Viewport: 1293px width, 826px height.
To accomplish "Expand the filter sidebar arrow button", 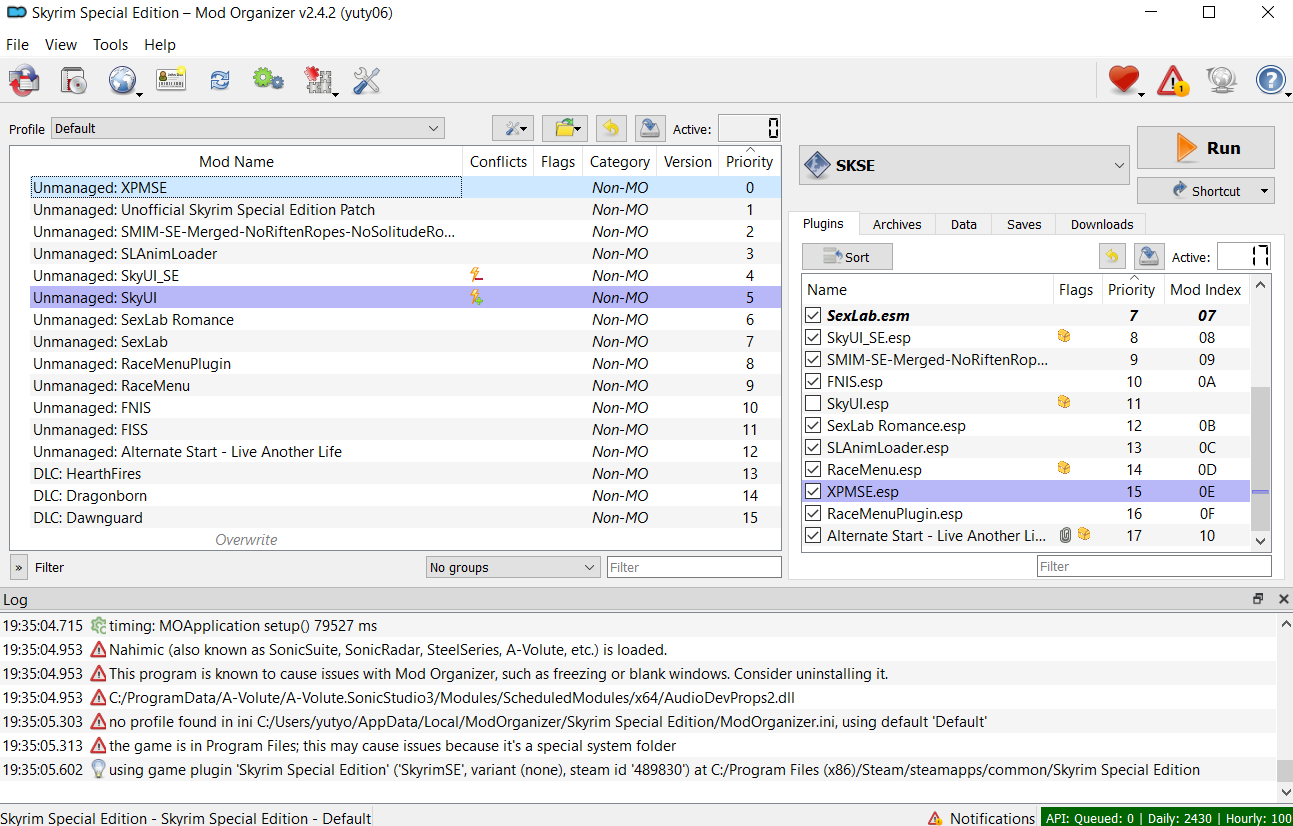I will [x=18, y=567].
